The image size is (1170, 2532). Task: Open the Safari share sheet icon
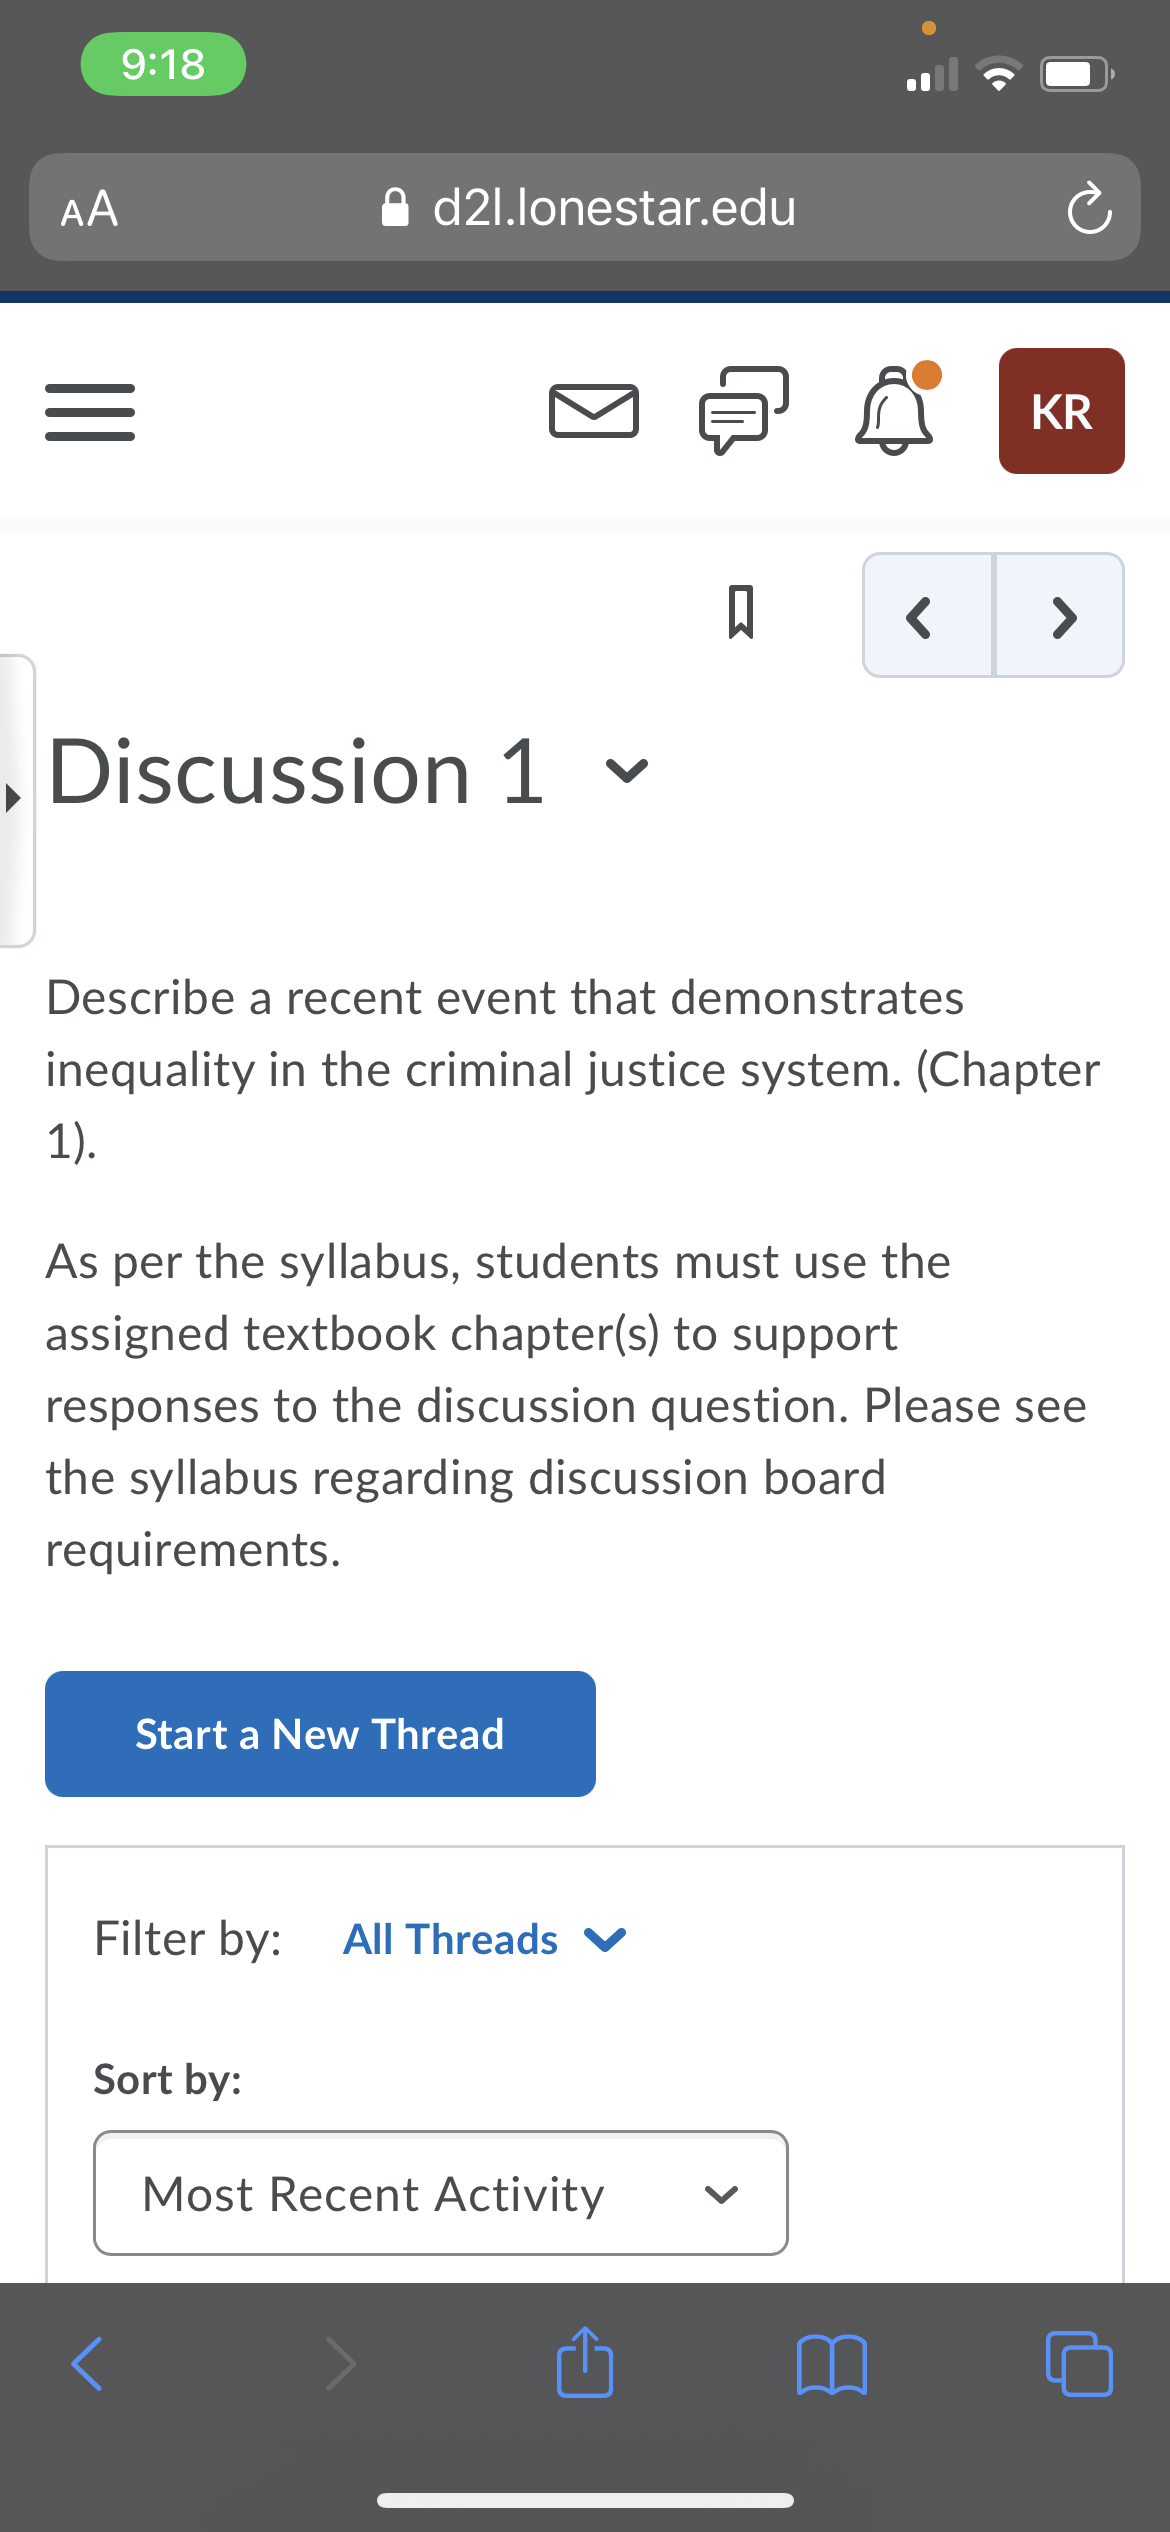point(585,2362)
